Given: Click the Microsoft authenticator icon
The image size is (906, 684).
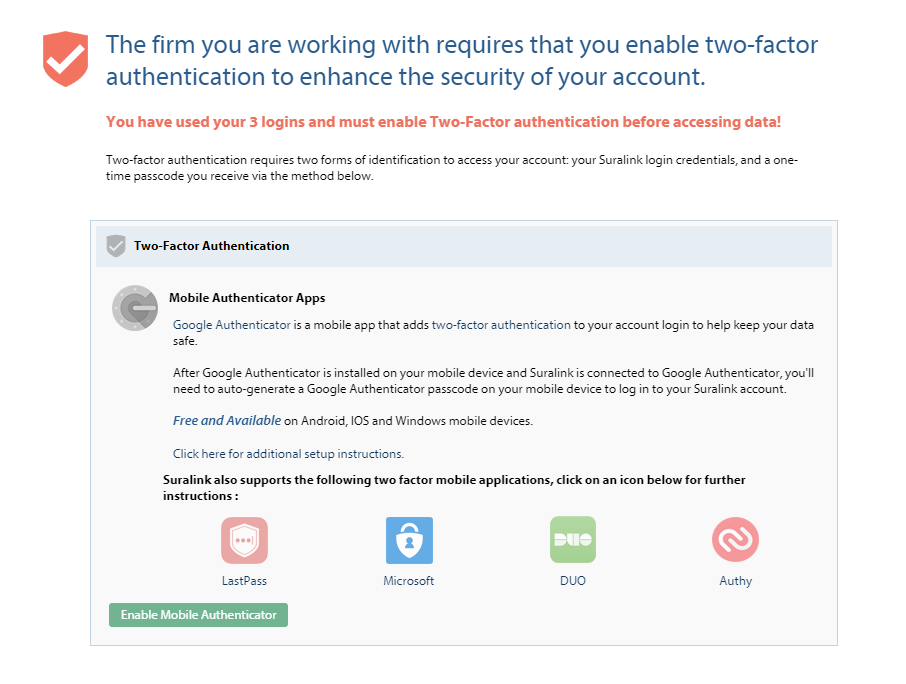Looking at the screenshot, I should 409,540.
